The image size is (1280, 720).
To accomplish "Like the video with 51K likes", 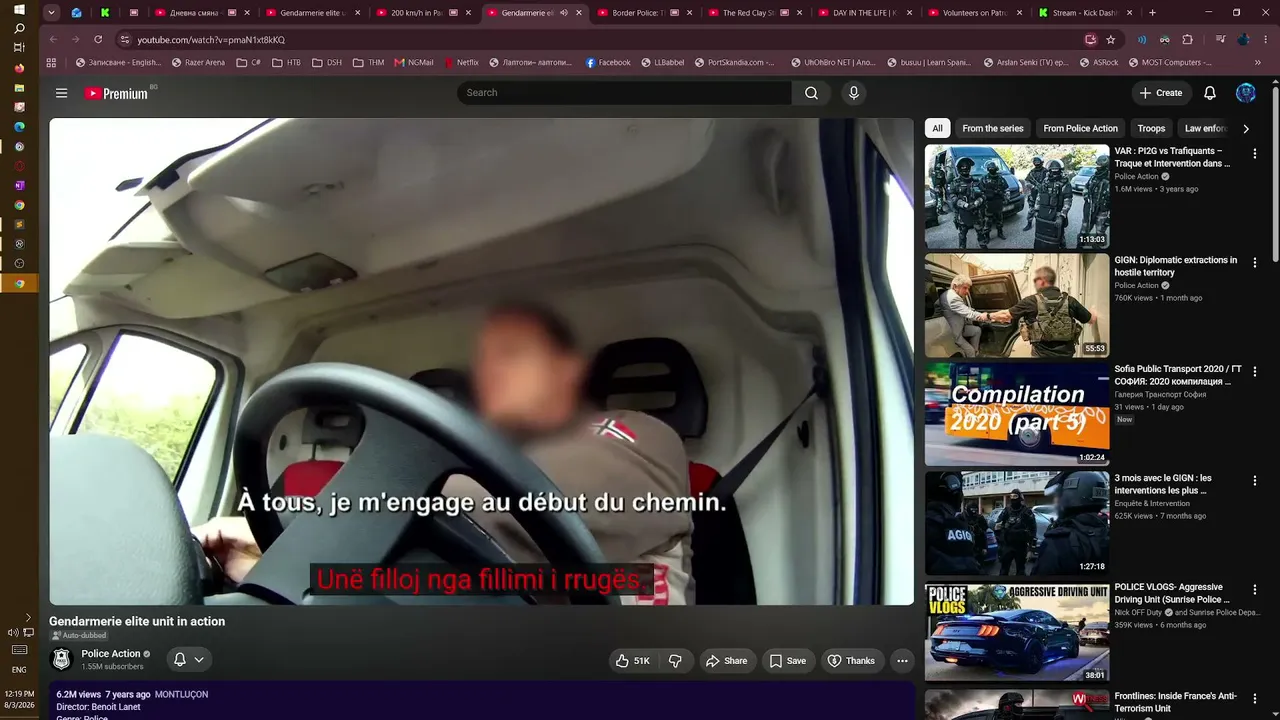I will [x=632, y=661].
